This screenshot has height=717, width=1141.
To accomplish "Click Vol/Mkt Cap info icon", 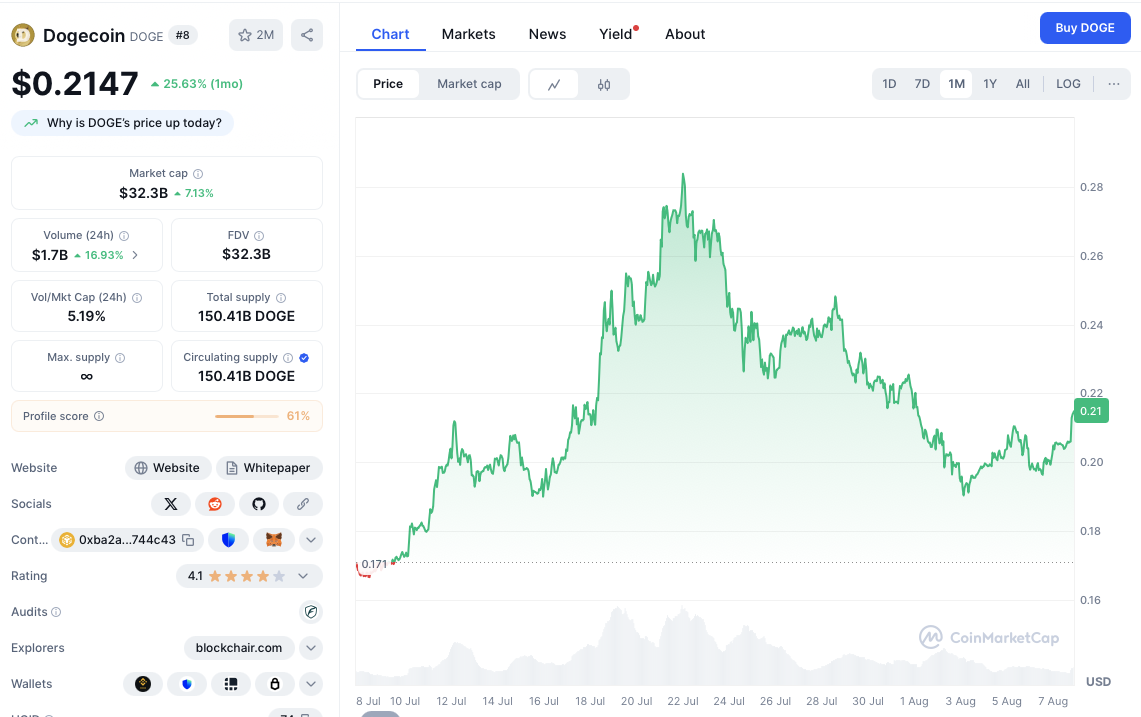I will click(137, 298).
